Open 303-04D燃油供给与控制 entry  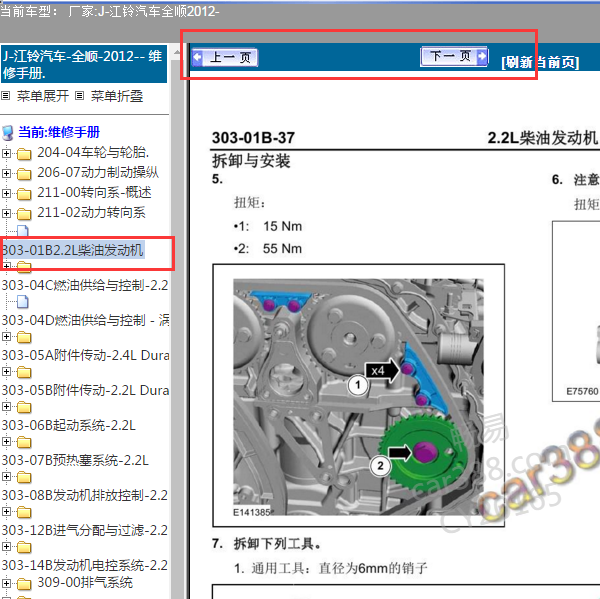[85, 320]
